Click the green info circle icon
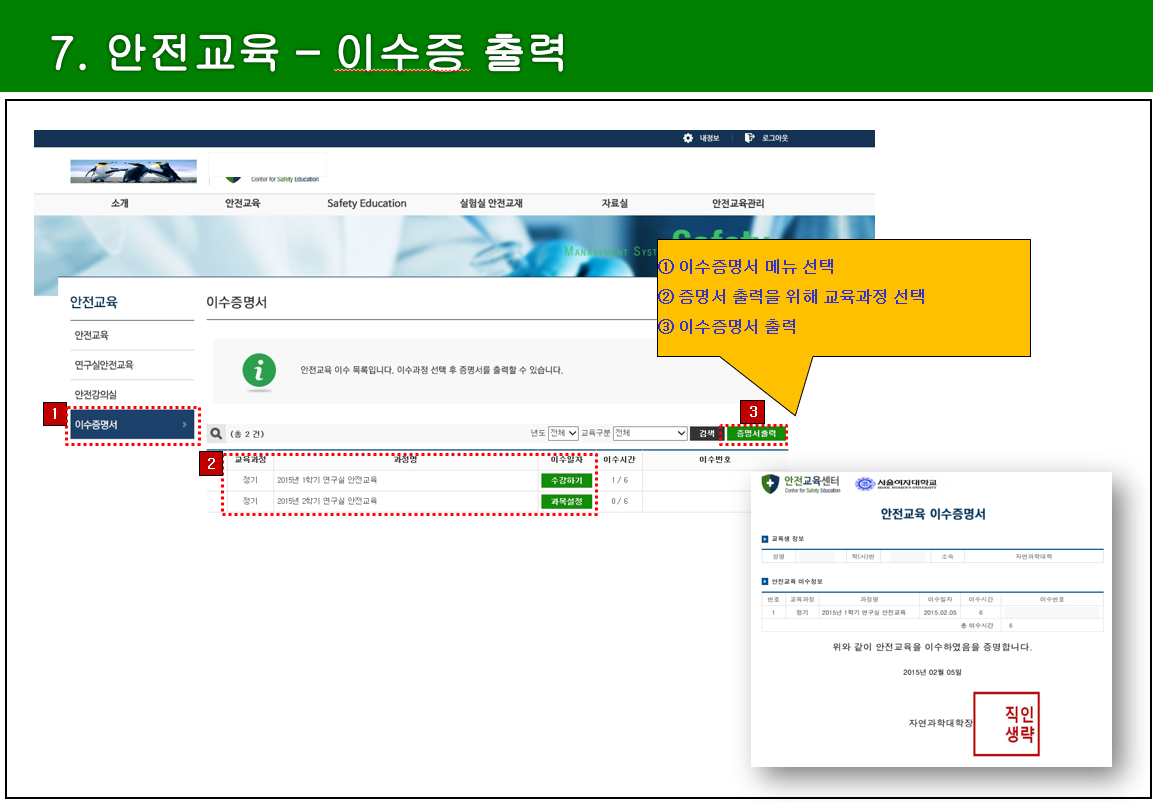 coord(259,371)
